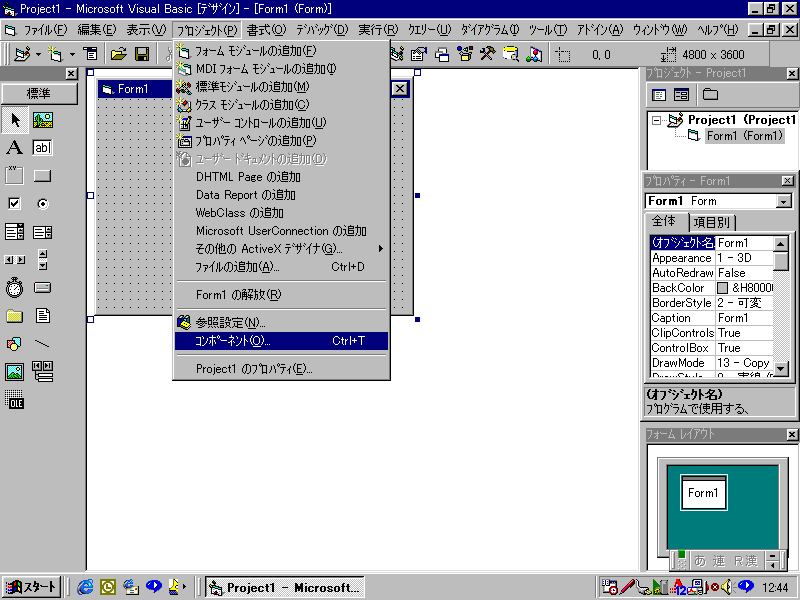Click View Code in the Project panel
The width and height of the screenshot is (800, 600).
click(659, 95)
